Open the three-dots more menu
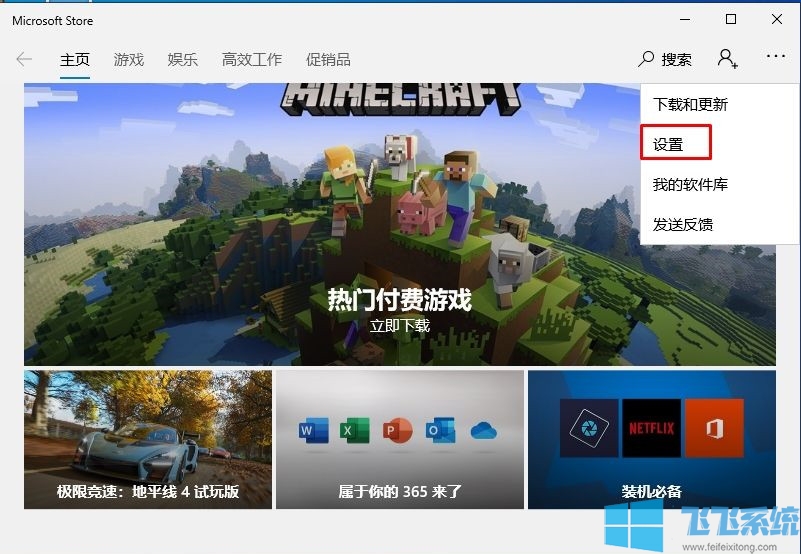Screen dimensions: 801x554 coord(776,58)
